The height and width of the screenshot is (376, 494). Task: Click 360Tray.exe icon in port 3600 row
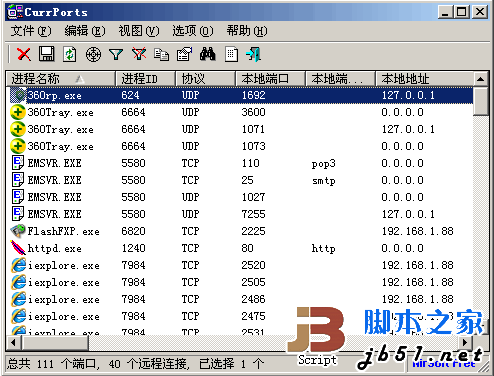click(18, 112)
